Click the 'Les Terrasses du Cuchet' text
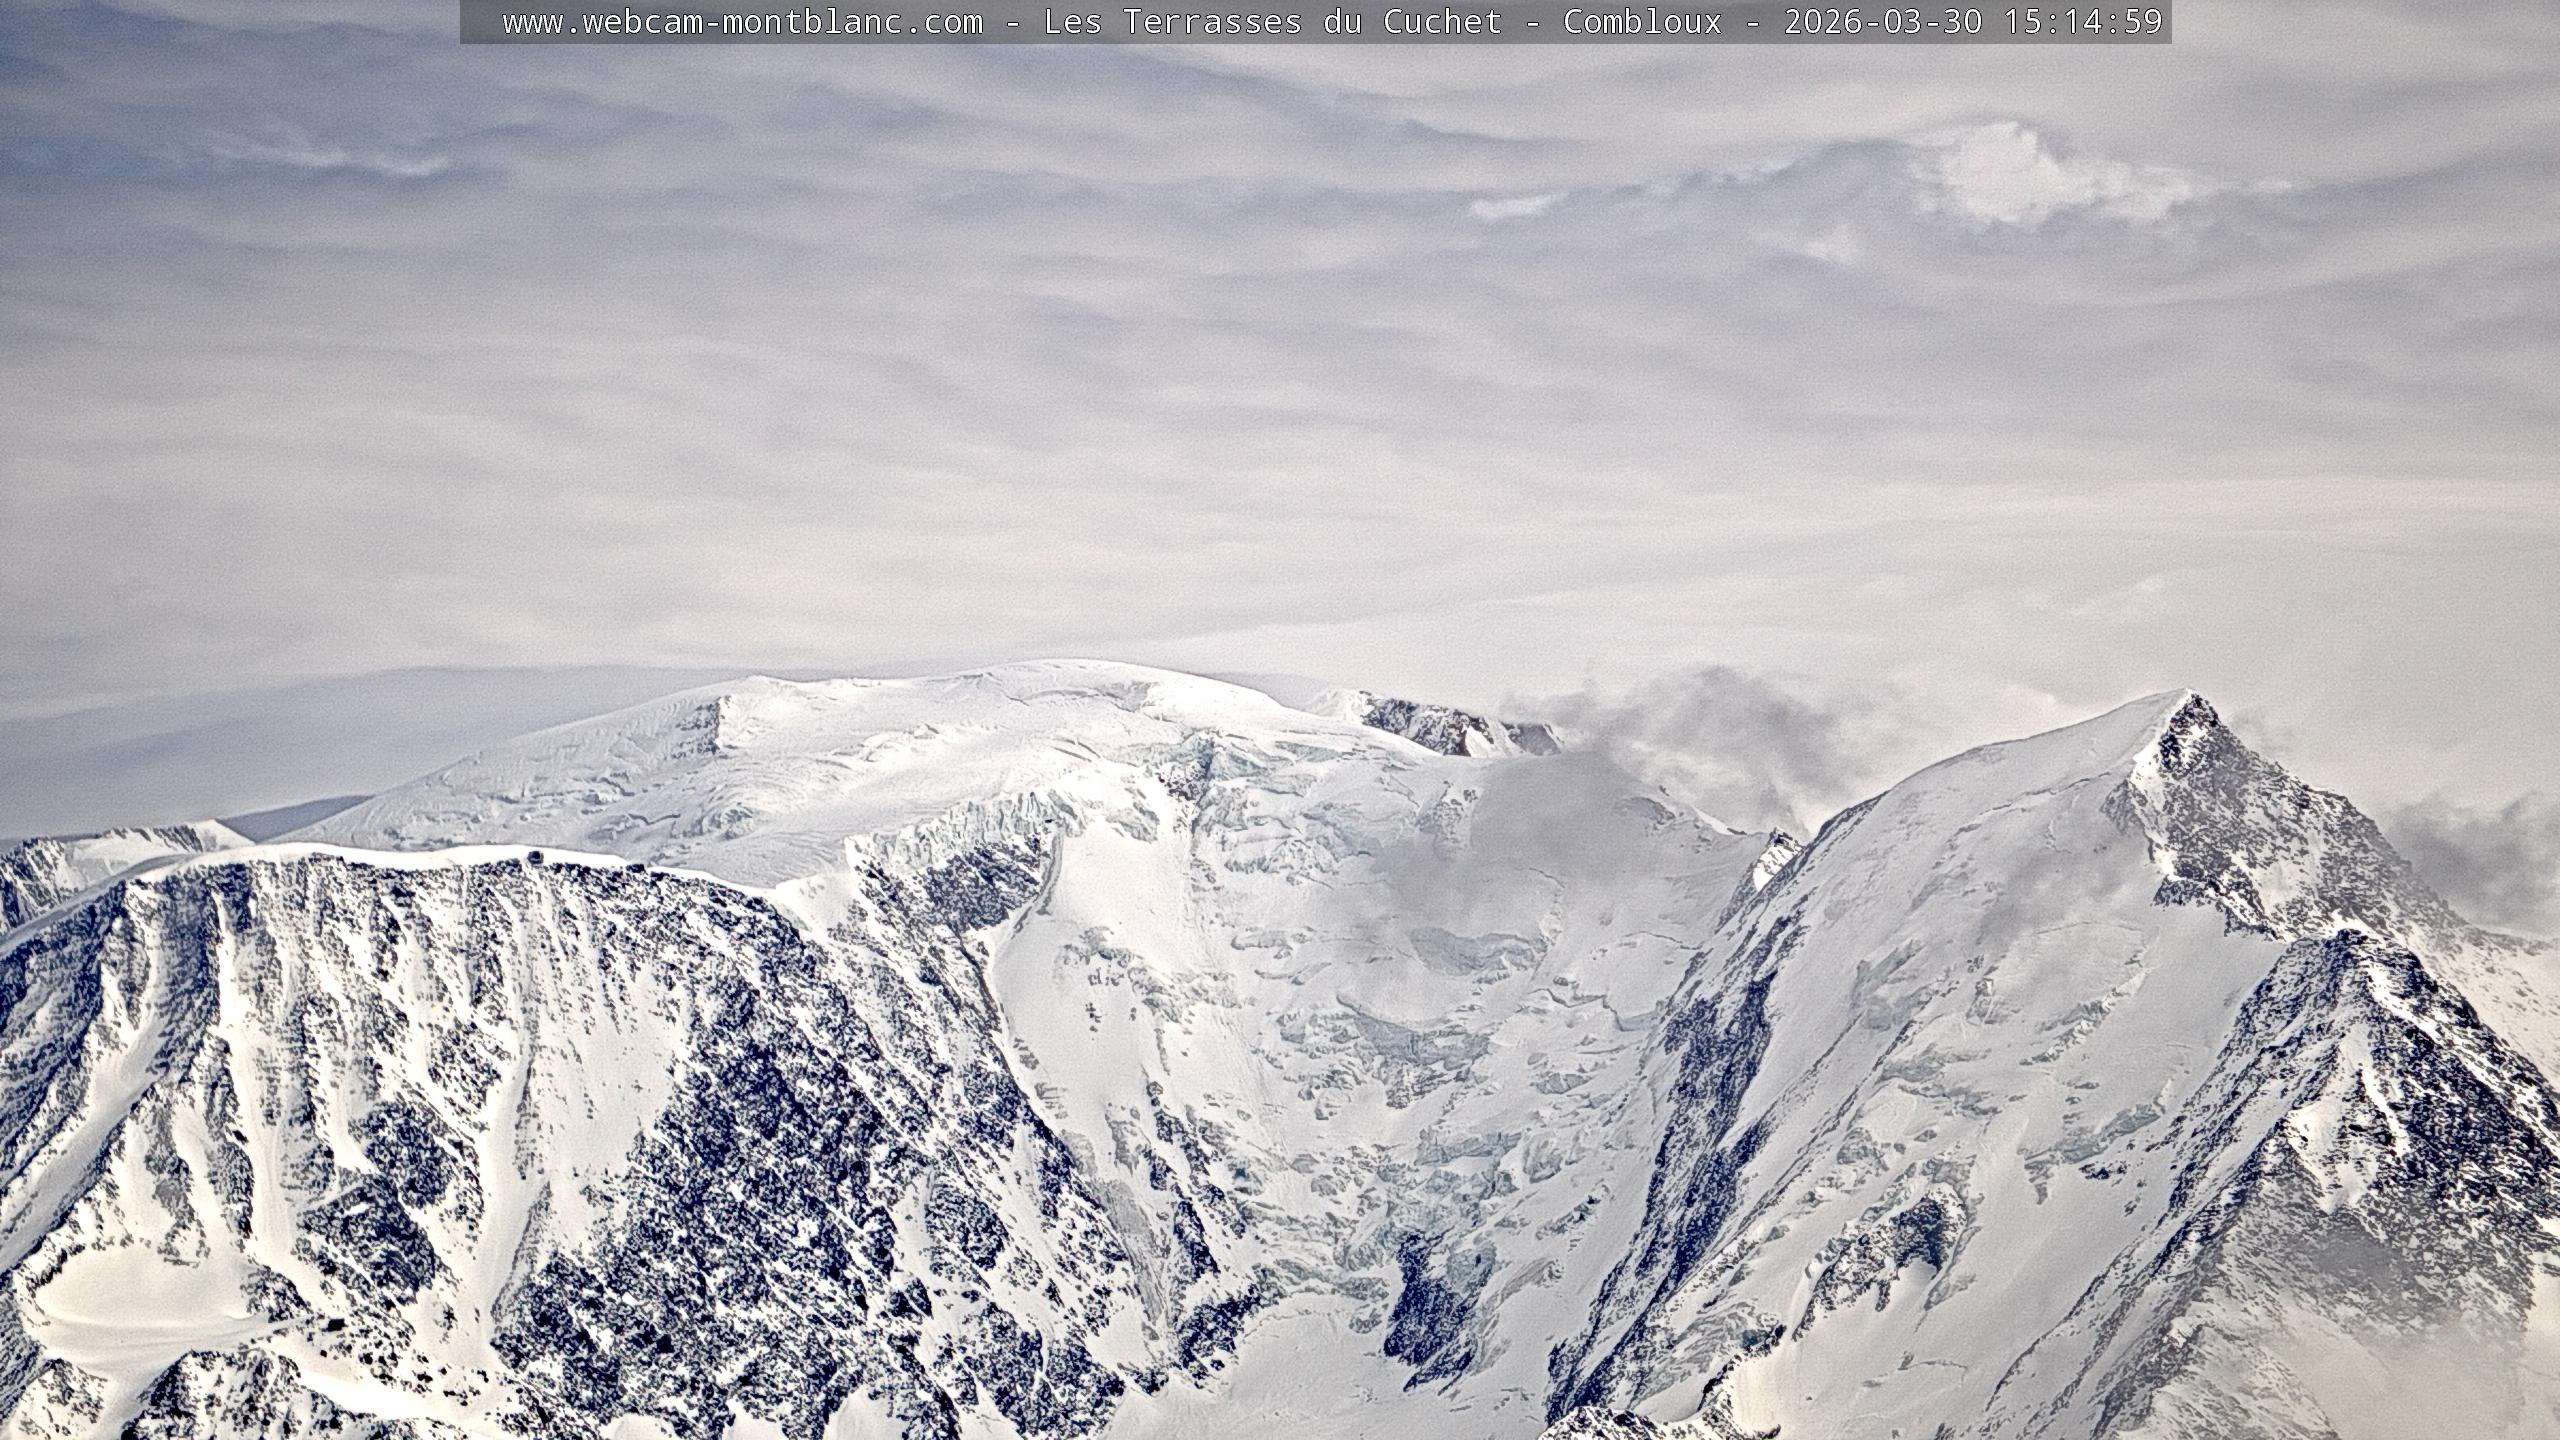The height and width of the screenshot is (1440, 2560). click(1272, 22)
